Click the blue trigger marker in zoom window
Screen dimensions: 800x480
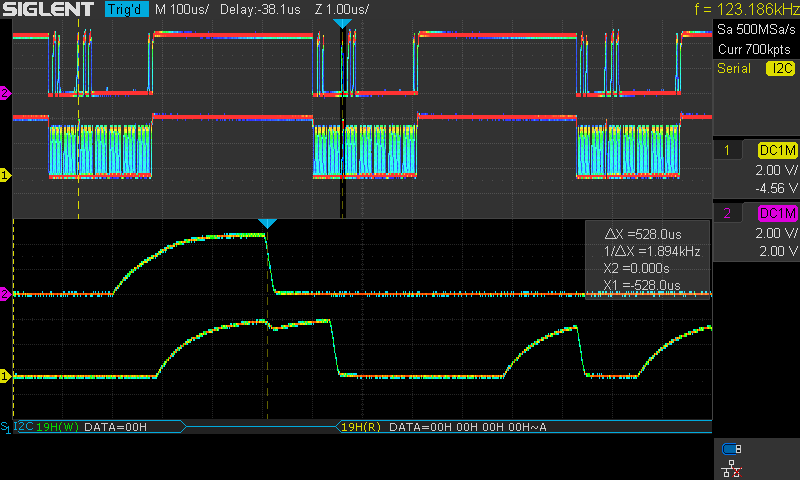[x=267, y=223]
